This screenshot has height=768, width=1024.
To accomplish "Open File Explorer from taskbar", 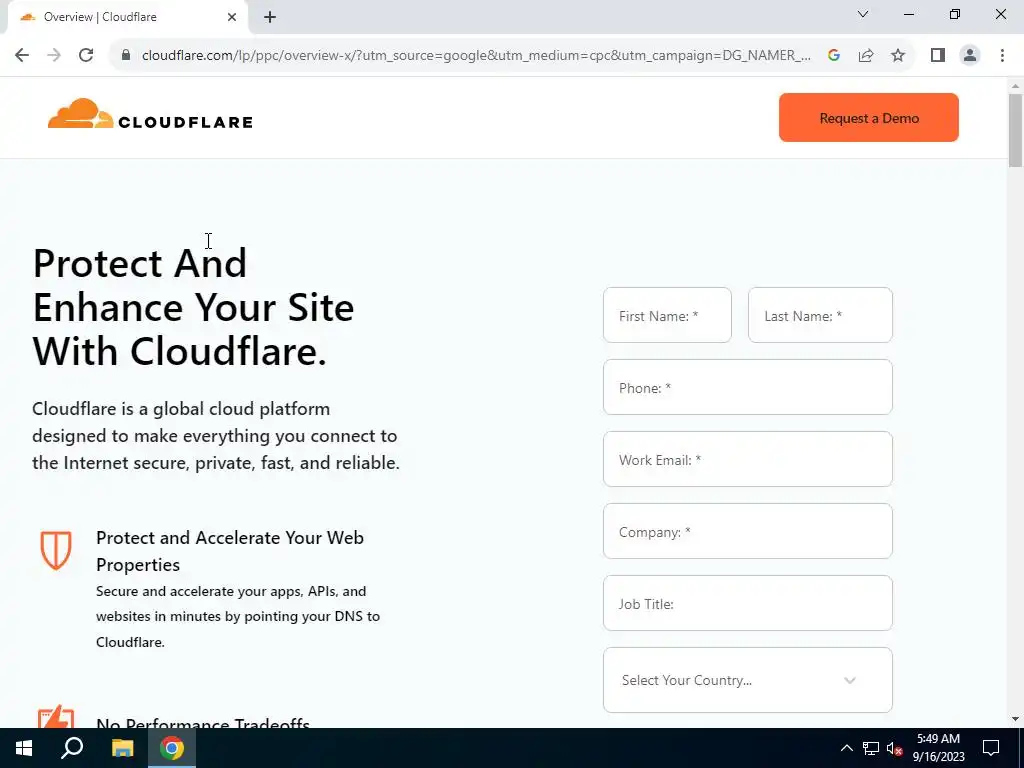I will click(122, 748).
